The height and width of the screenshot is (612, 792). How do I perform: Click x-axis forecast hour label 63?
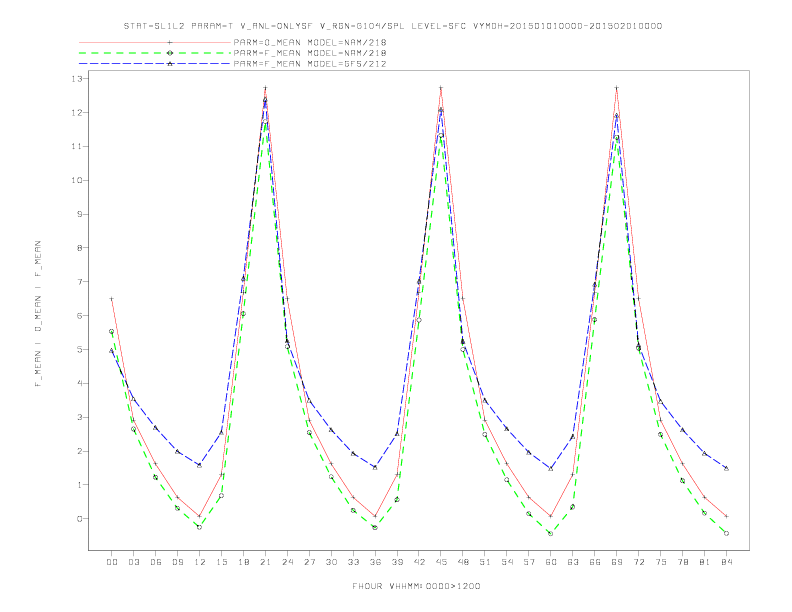click(573, 562)
